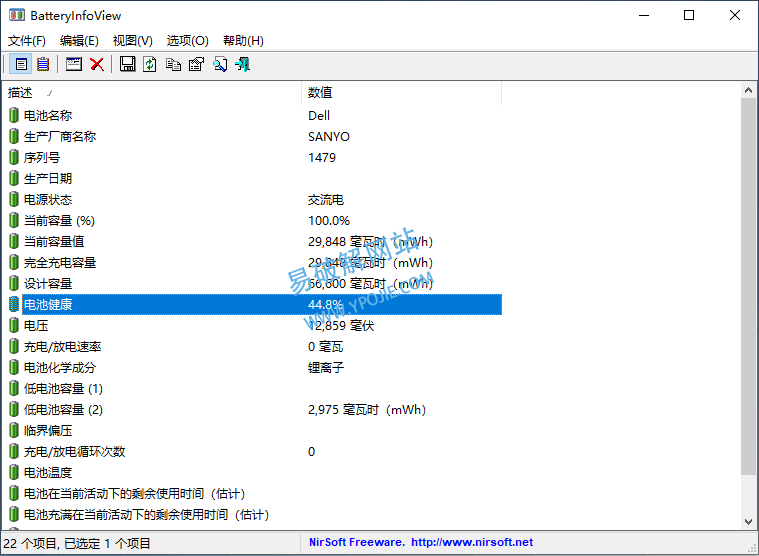
Task: Click the exit door icon
Action: [242, 64]
